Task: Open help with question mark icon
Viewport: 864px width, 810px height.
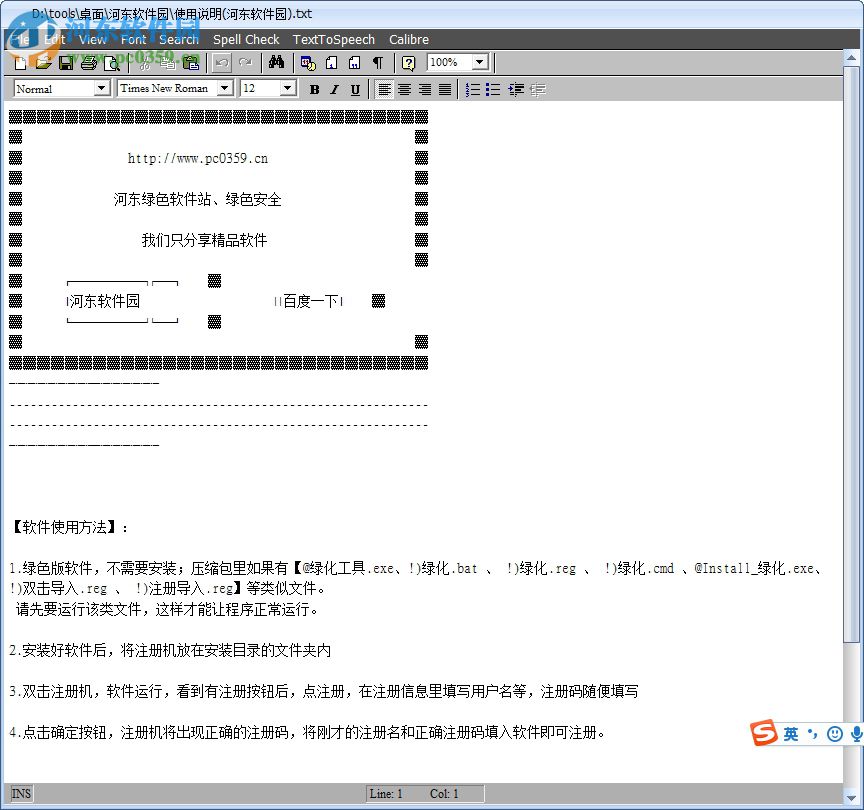Action: tap(408, 63)
